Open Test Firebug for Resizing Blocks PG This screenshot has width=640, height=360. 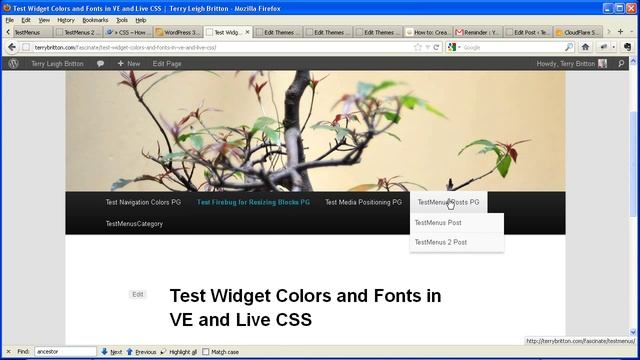(253, 202)
